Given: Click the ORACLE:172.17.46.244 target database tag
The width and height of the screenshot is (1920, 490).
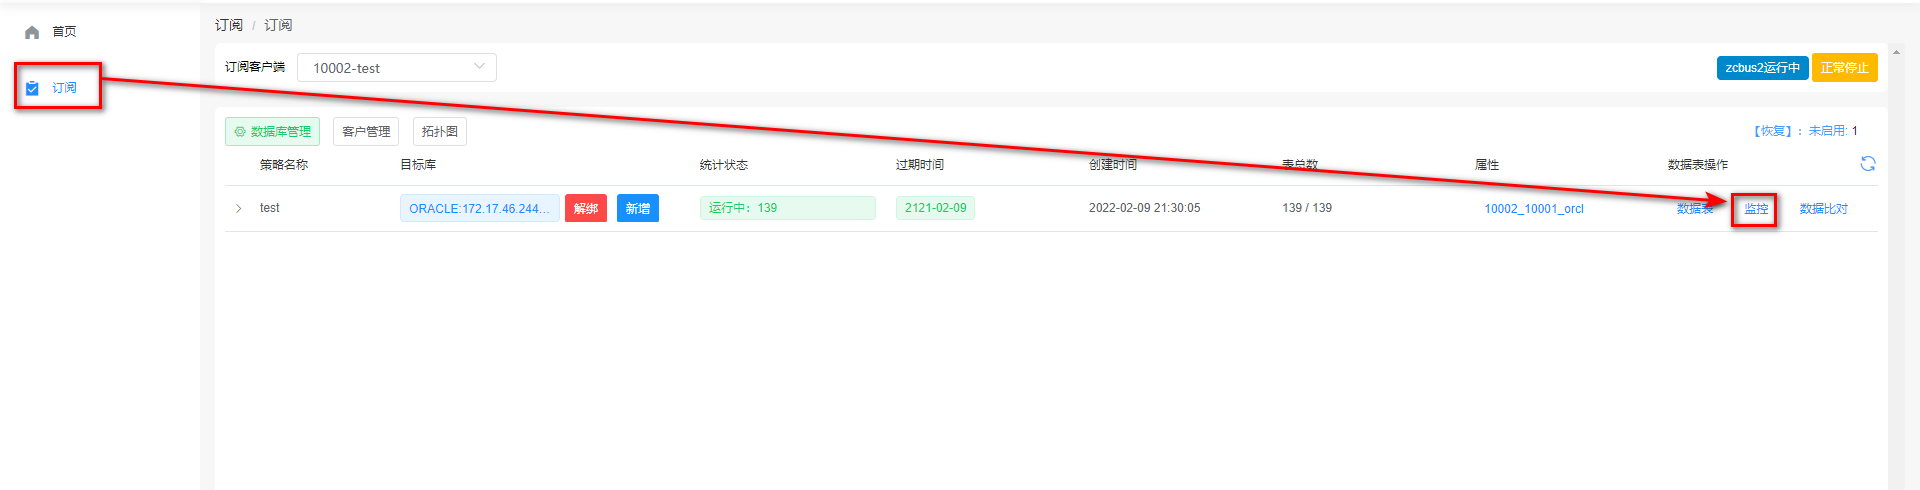Looking at the screenshot, I should click(x=479, y=208).
